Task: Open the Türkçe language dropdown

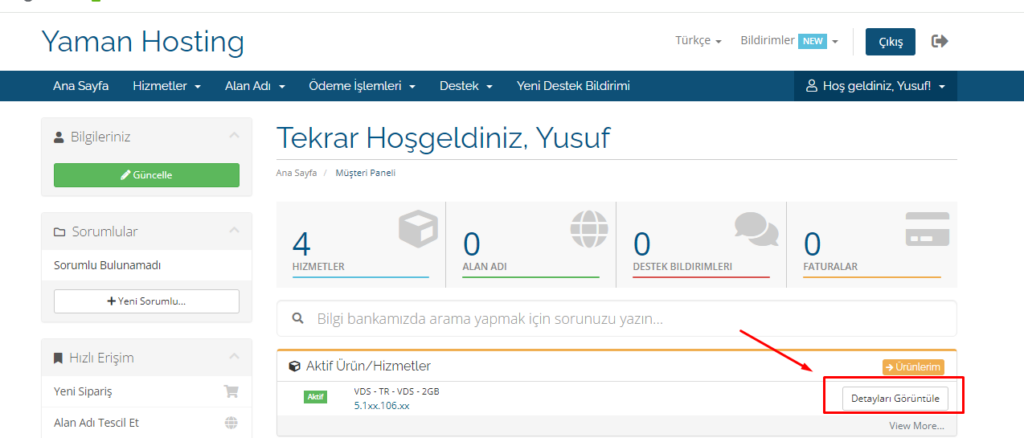Action: 698,41
